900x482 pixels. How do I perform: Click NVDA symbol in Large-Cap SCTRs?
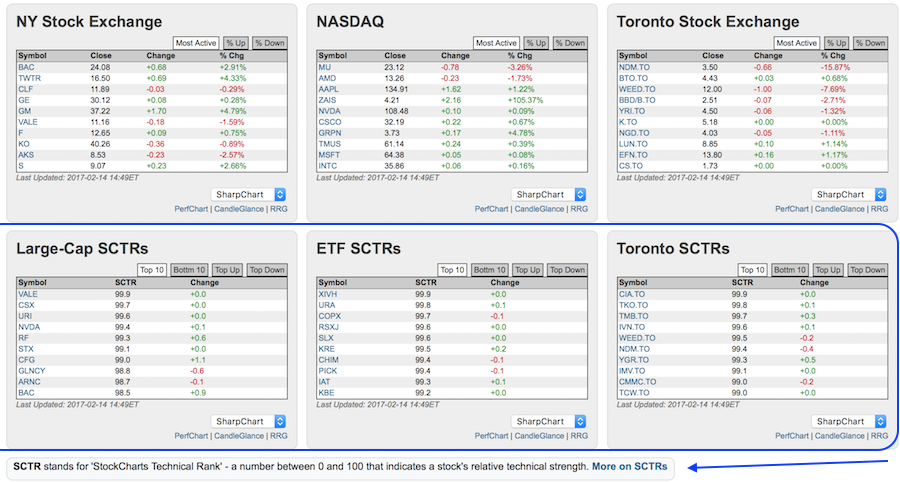tap(28, 326)
